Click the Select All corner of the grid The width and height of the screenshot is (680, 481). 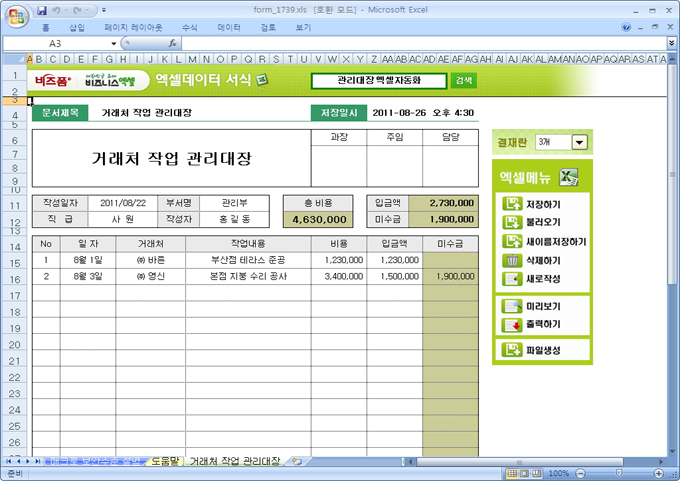(x=14, y=59)
